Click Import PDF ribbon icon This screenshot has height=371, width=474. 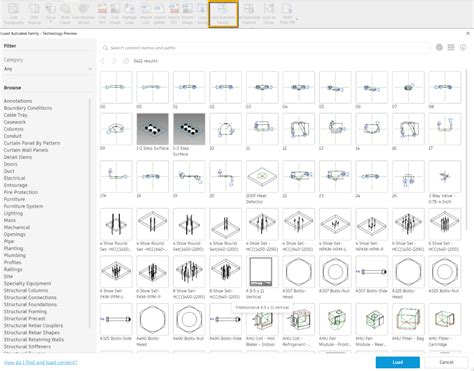pyautogui.click(x=173, y=13)
